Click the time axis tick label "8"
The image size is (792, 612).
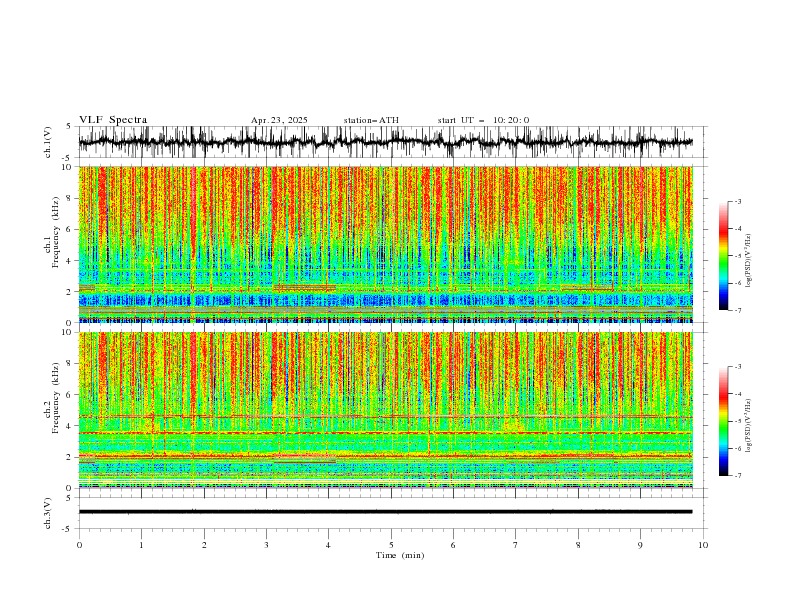click(578, 545)
